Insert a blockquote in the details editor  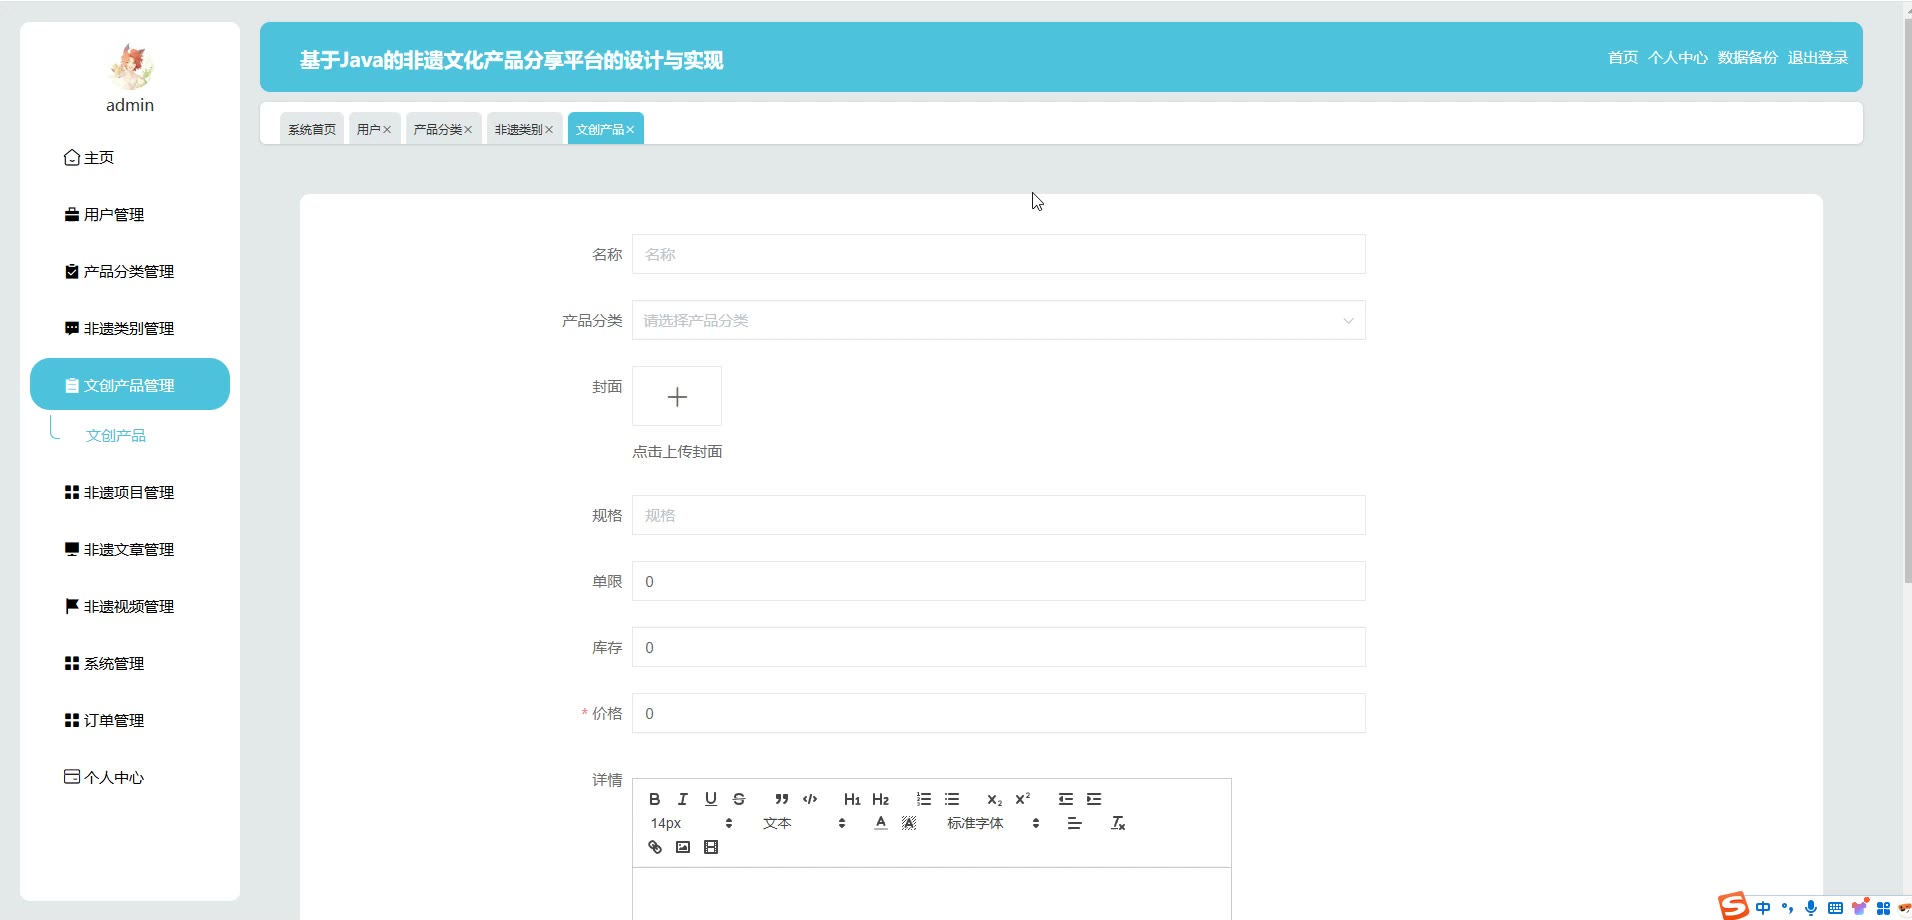tap(782, 799)
